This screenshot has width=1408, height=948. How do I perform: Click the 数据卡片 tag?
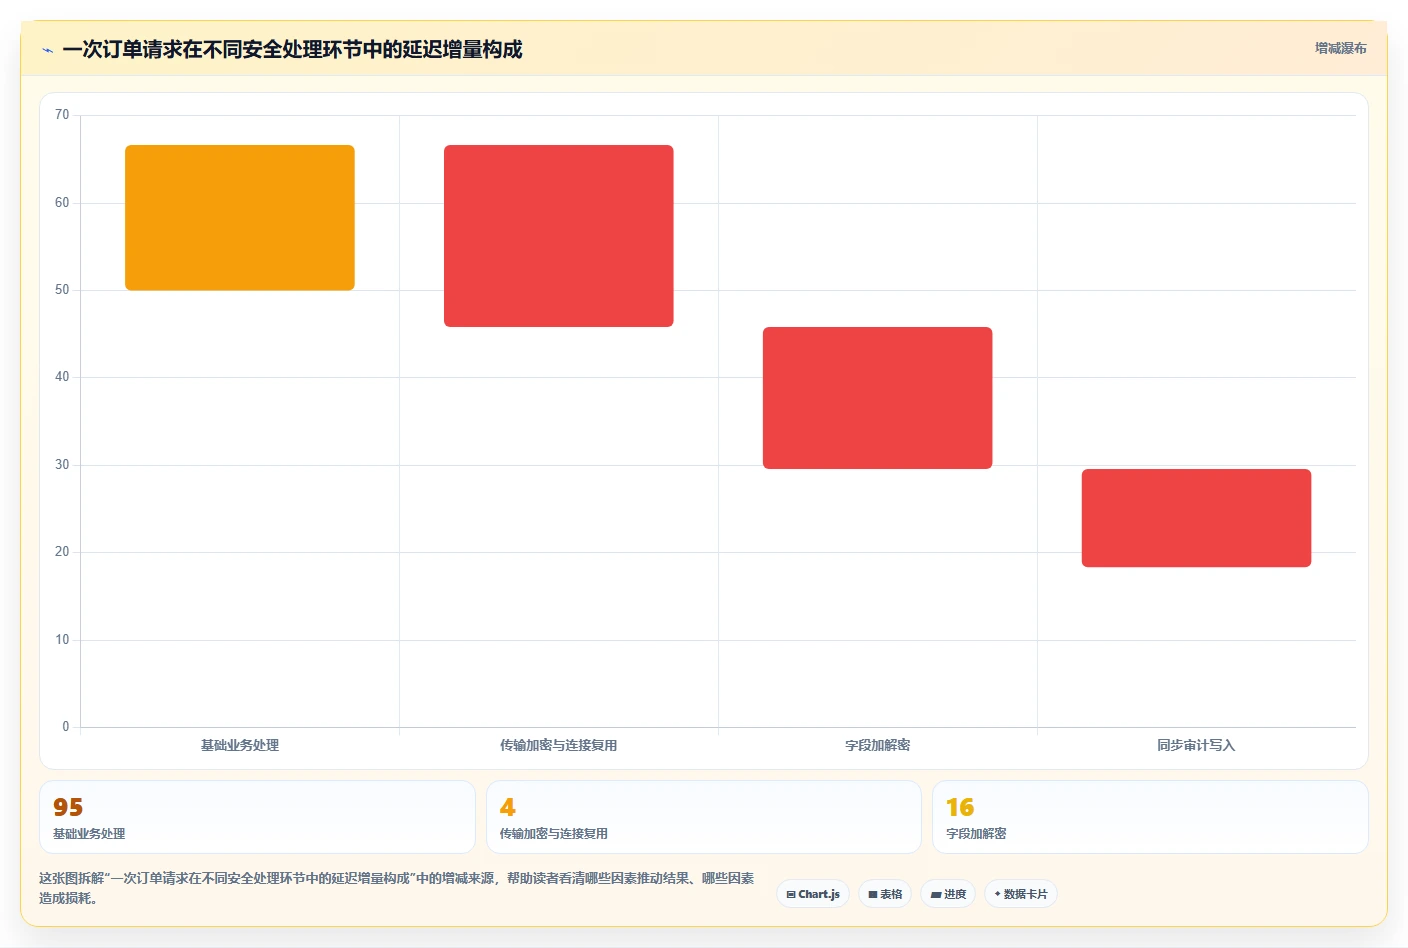(1021, 894)
